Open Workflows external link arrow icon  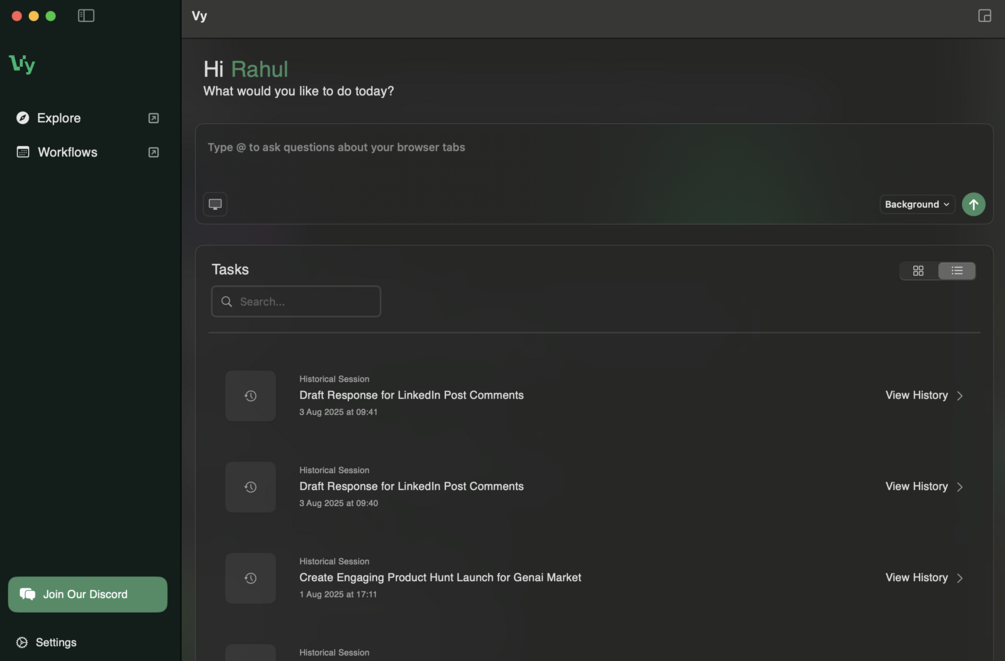153,152
